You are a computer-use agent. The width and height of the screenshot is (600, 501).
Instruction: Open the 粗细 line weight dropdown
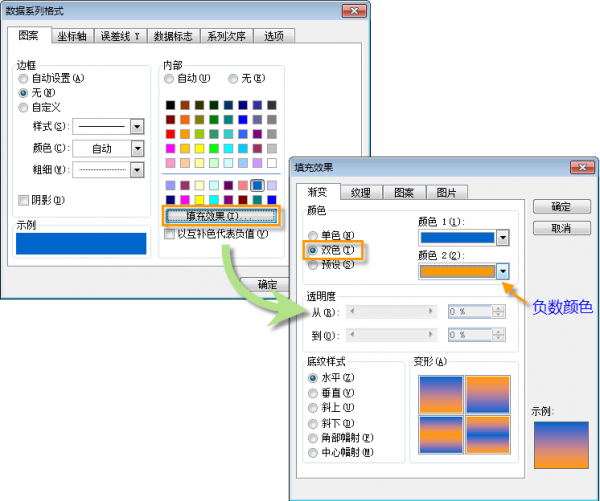point(137,170)
